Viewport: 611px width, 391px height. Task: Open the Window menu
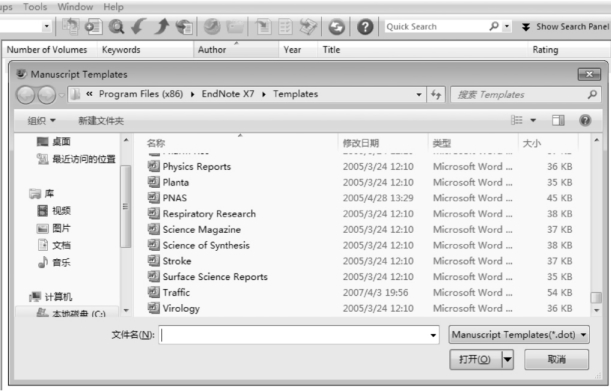(75, 7)
